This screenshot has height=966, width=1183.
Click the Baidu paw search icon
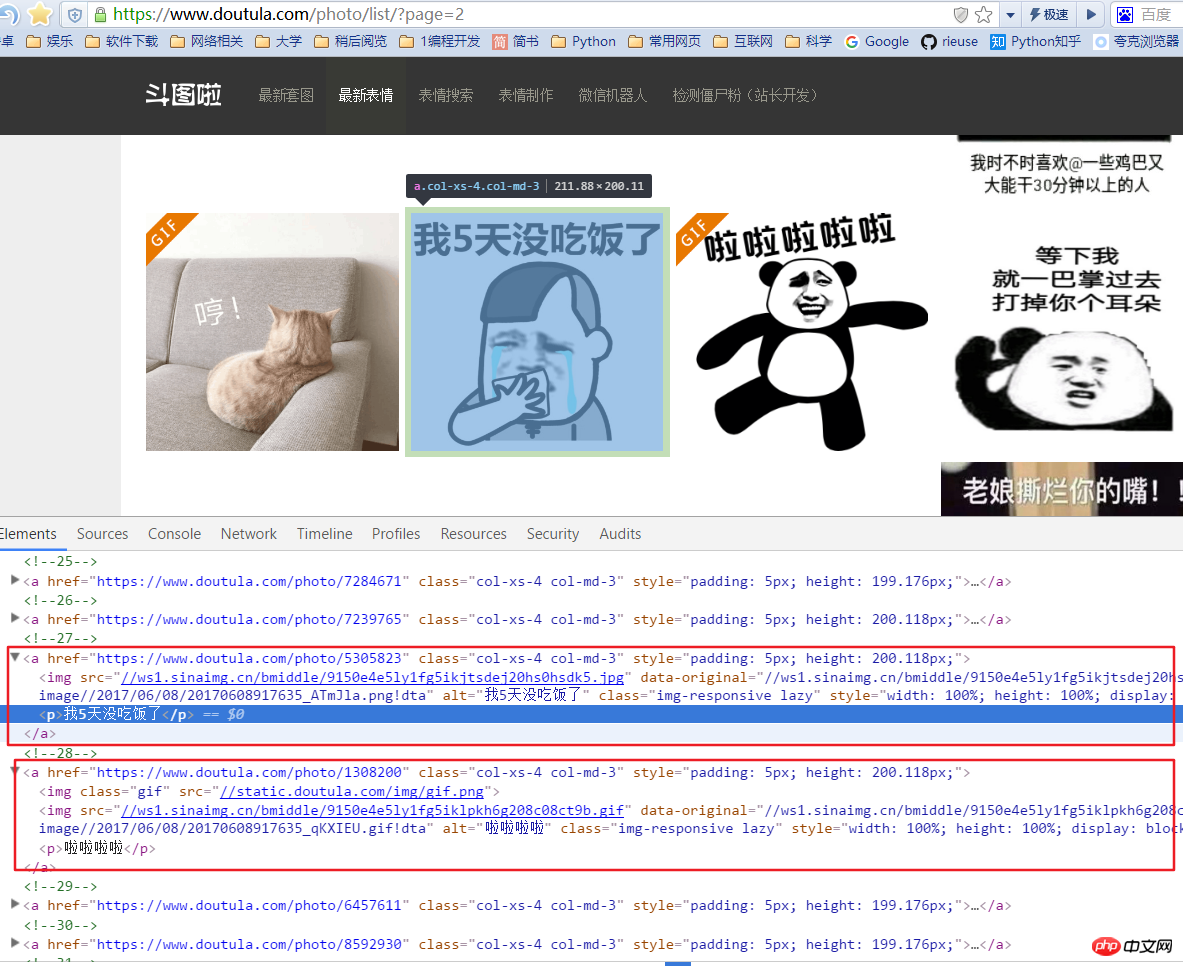tap(1125, 15)
